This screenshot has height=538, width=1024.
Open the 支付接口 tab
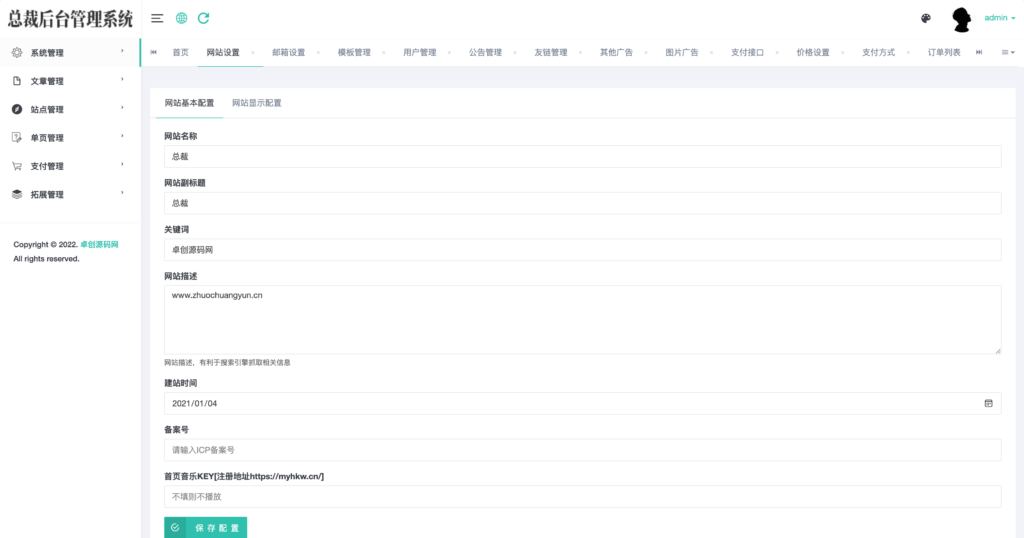(x=747, y=52)
